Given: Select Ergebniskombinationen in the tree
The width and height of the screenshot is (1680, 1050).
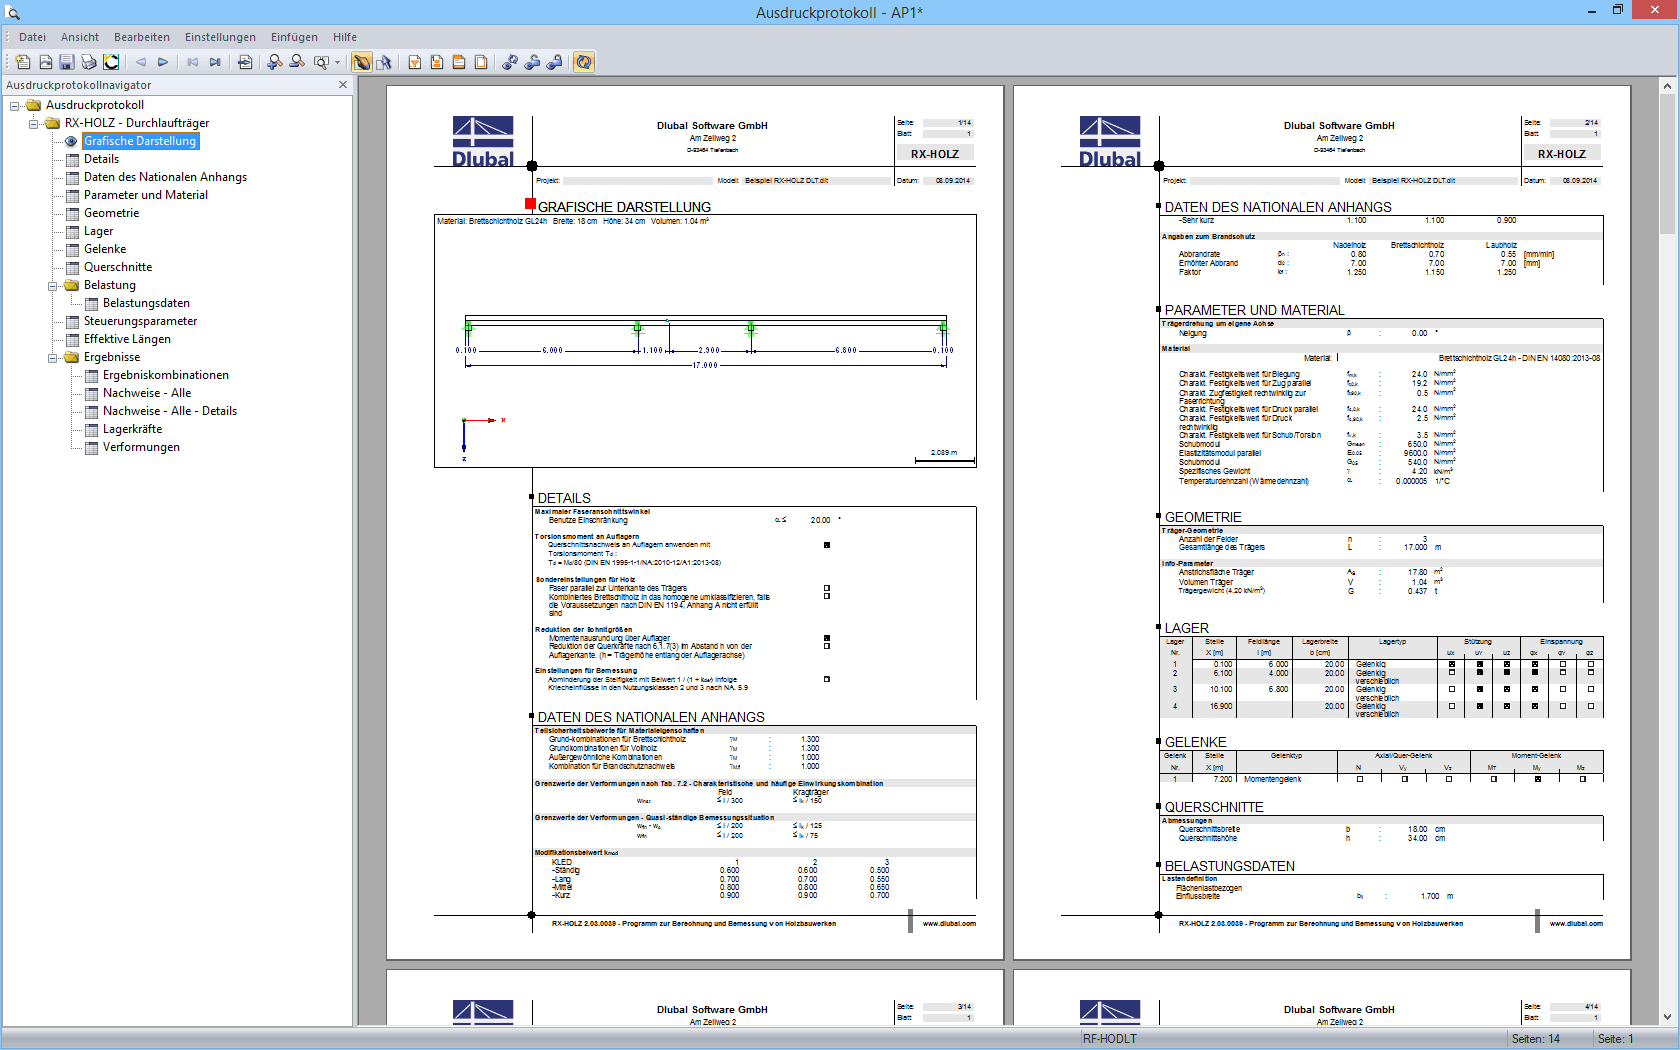Looking at the screenshot, I should [x=166, y=375].
